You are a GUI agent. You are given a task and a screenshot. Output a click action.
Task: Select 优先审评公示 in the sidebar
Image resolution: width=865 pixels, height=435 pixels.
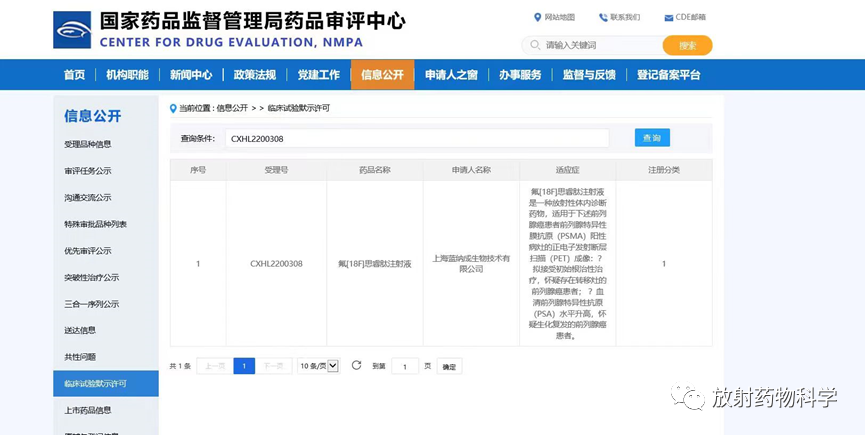click(x=88, y=251)
